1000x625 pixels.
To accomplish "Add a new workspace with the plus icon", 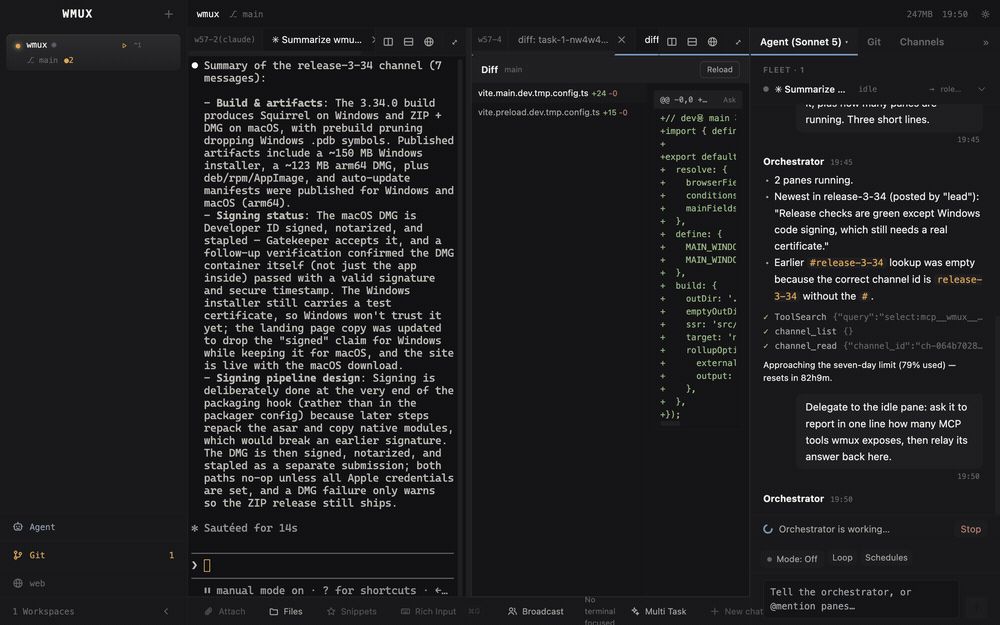I will 168,14.
